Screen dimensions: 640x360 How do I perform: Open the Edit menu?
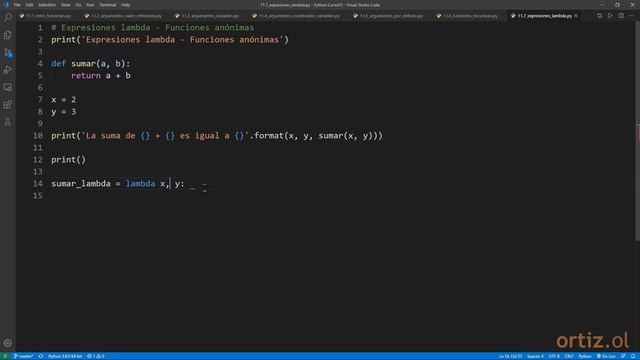29,5
